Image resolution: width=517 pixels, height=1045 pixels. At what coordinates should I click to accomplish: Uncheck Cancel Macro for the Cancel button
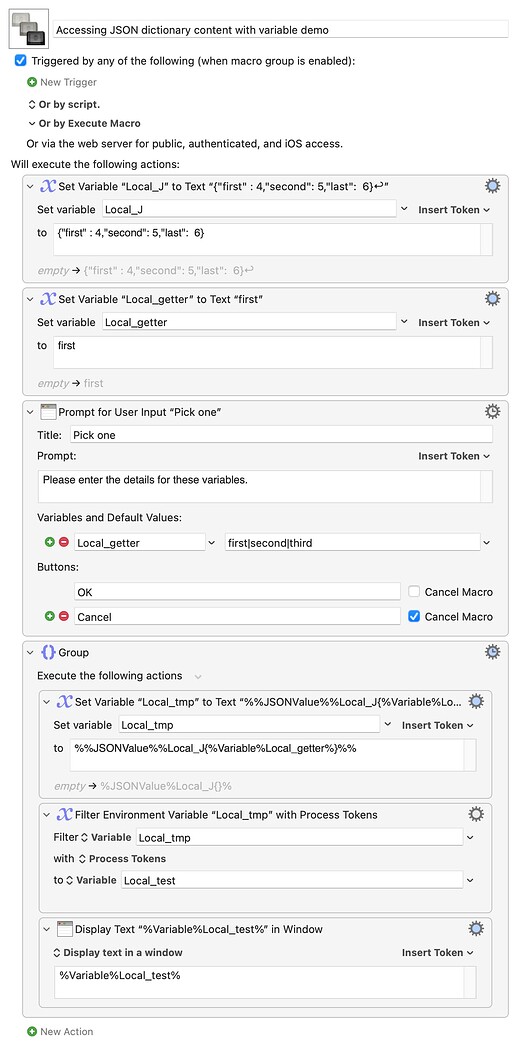pos(414,616)
